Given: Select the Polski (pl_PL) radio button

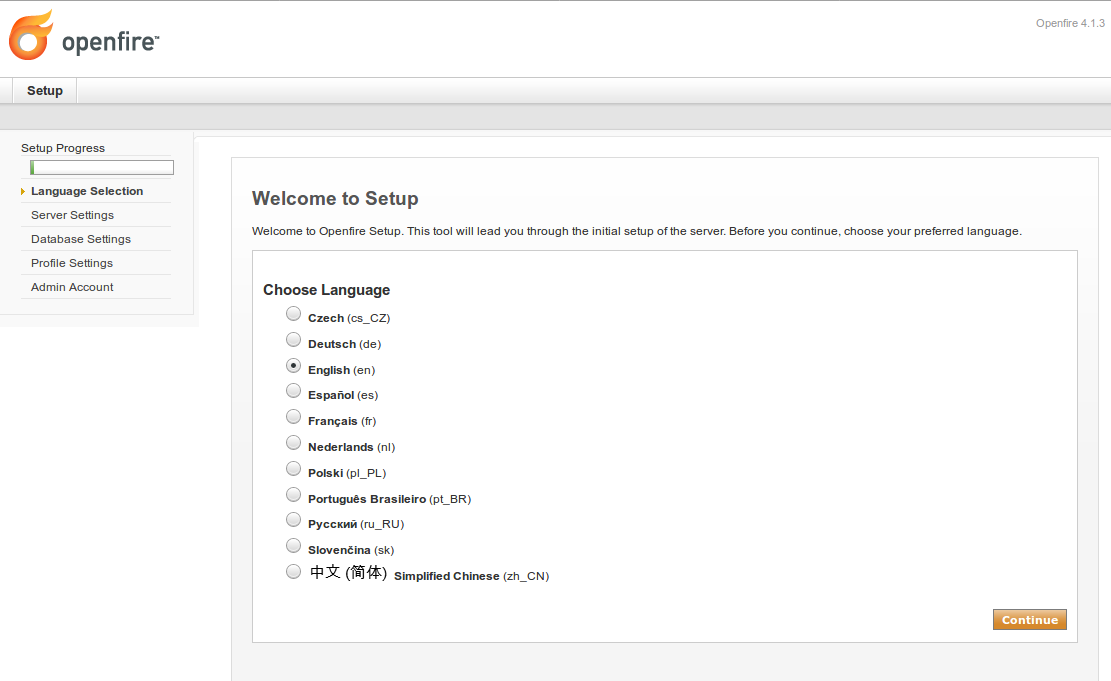Looking at the screenshot, I should 293,468.
